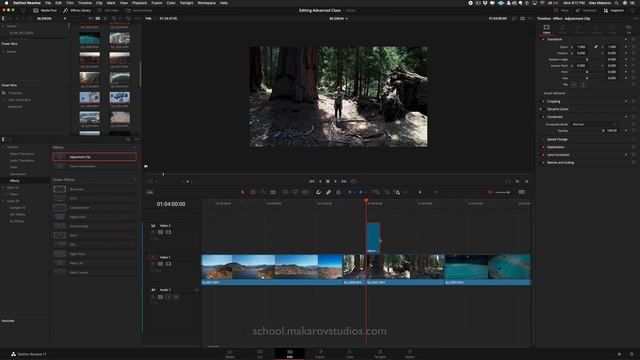Click the Replace Clip icon
This screenshot has height=360, width=640.
pos(306,192)
